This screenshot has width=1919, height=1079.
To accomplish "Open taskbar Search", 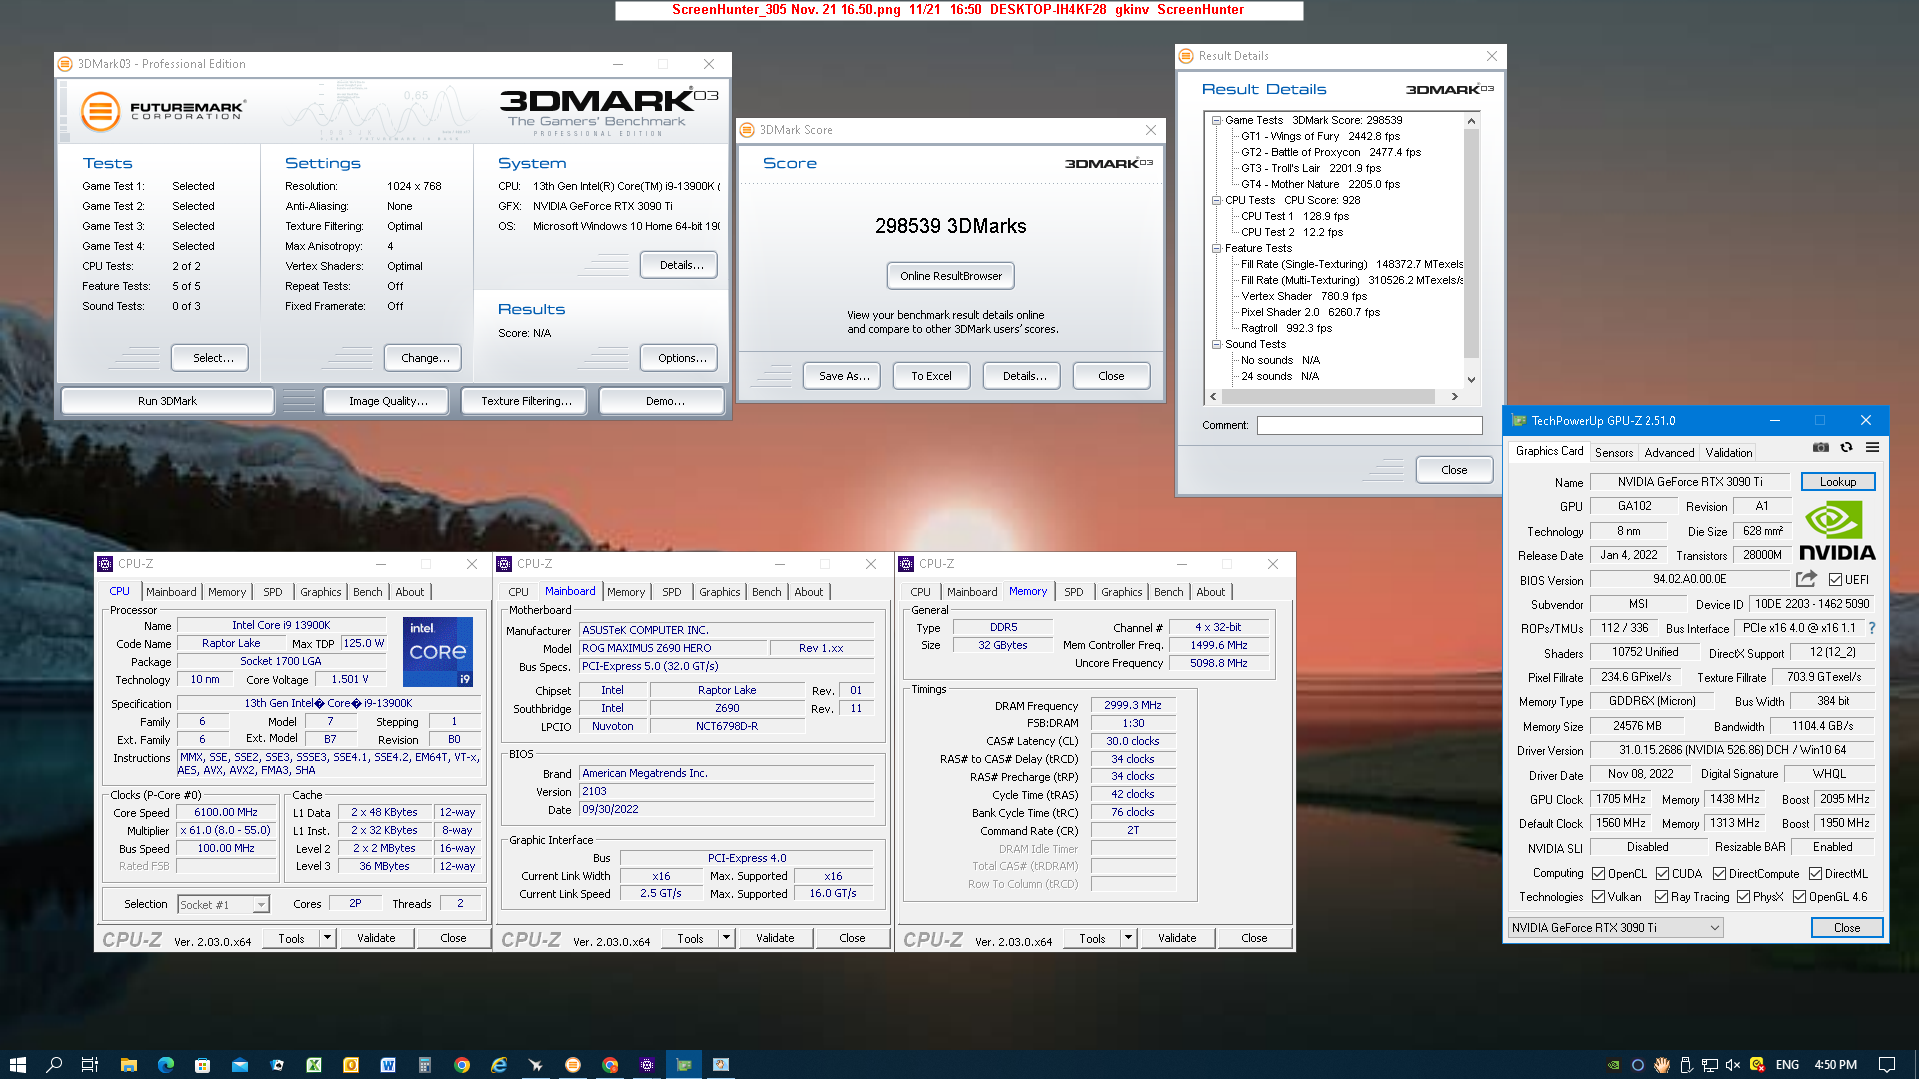I will [54, 1065].
